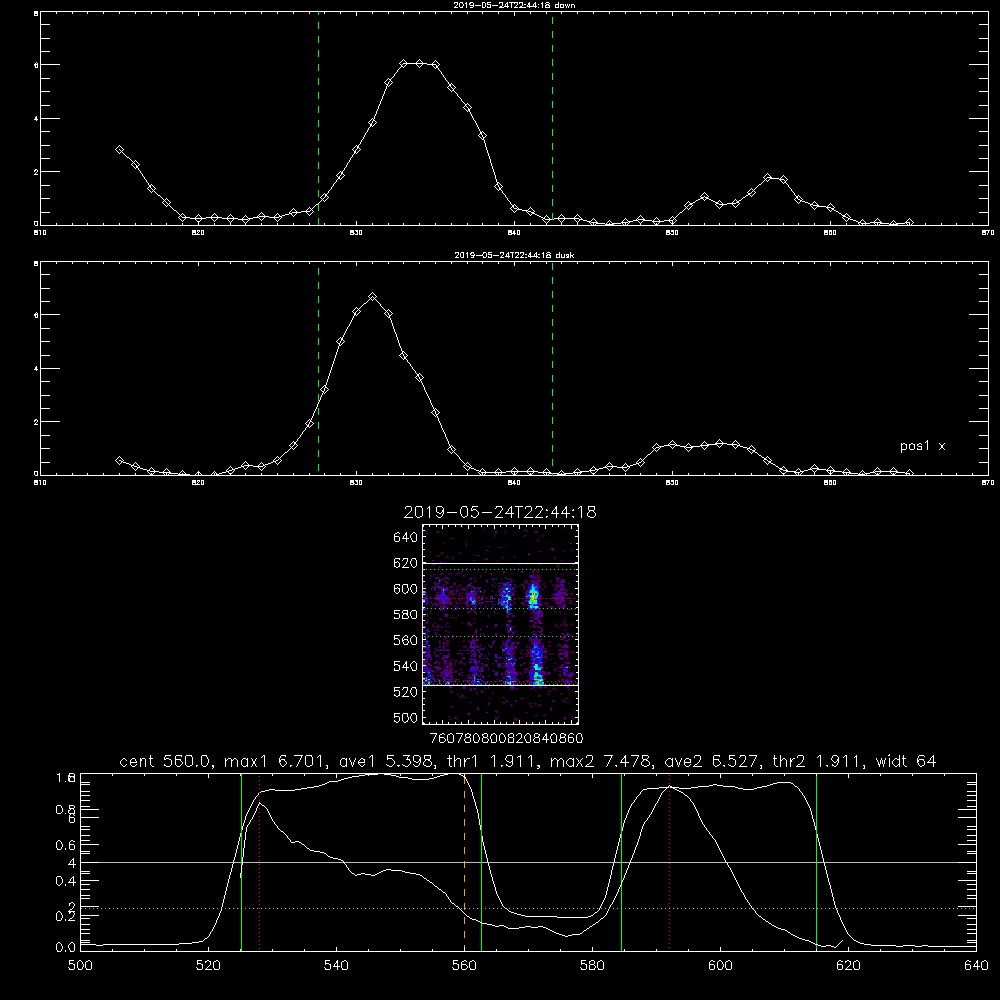
Task: Click the leftmost solid green line in bottom plot
Action: click(x=241, y=862)
